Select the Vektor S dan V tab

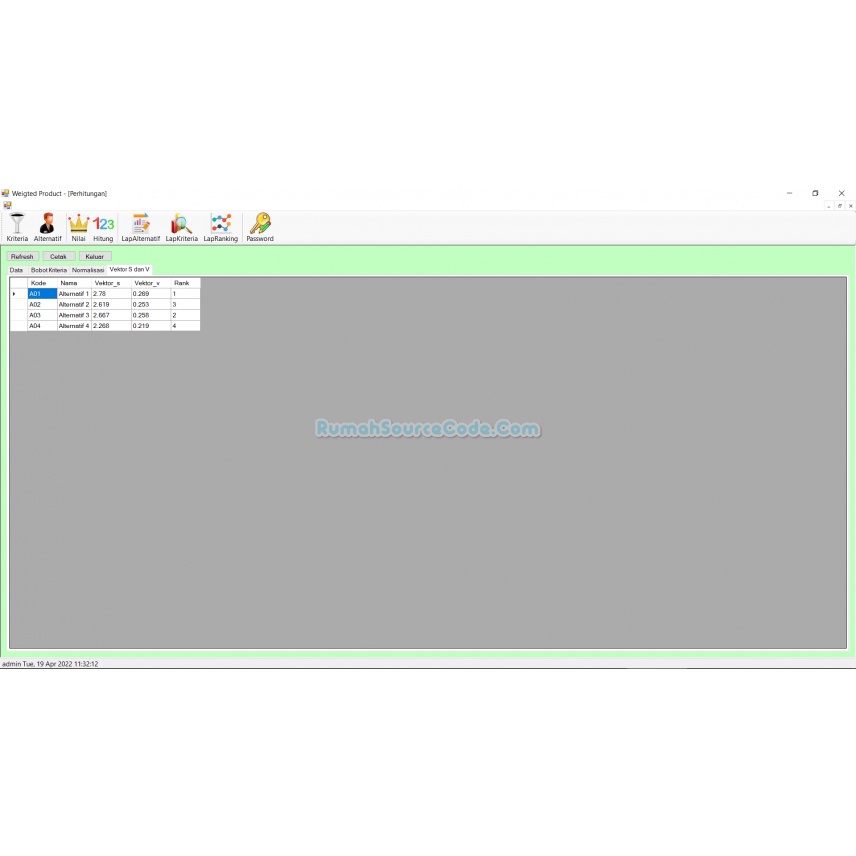(x=129, y=270)
